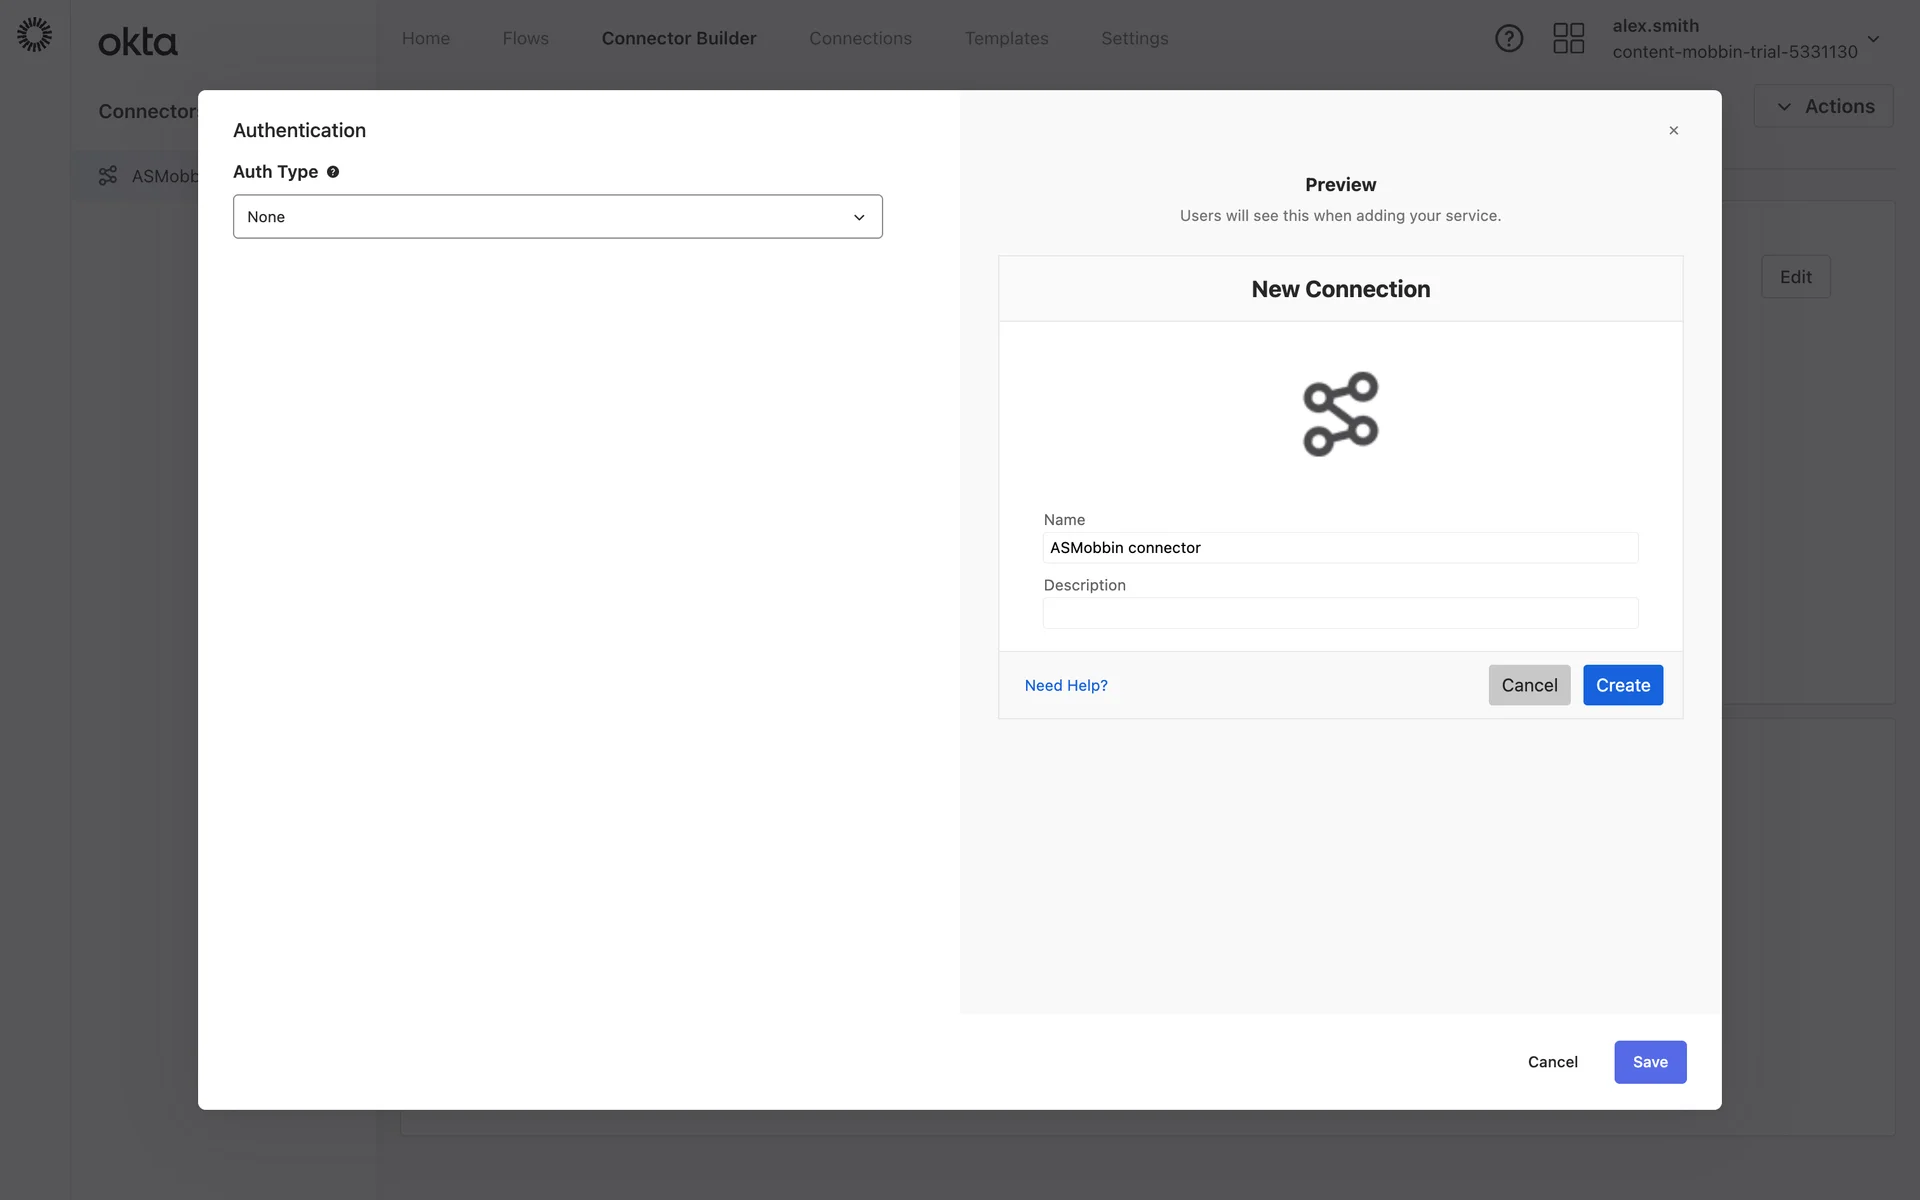Viewport: 1920px width, 1200px height.
Task: Expand the alex.smith account menu chevron
Action: [1873, 39]
